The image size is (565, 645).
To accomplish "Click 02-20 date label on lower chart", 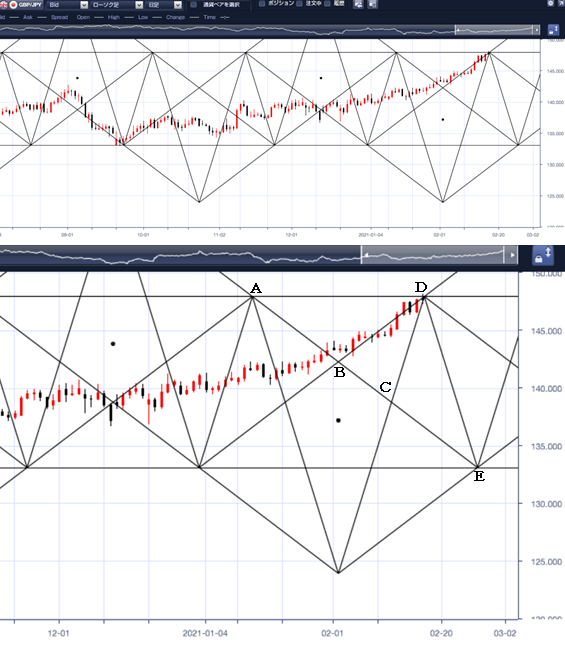I will 441,633.
